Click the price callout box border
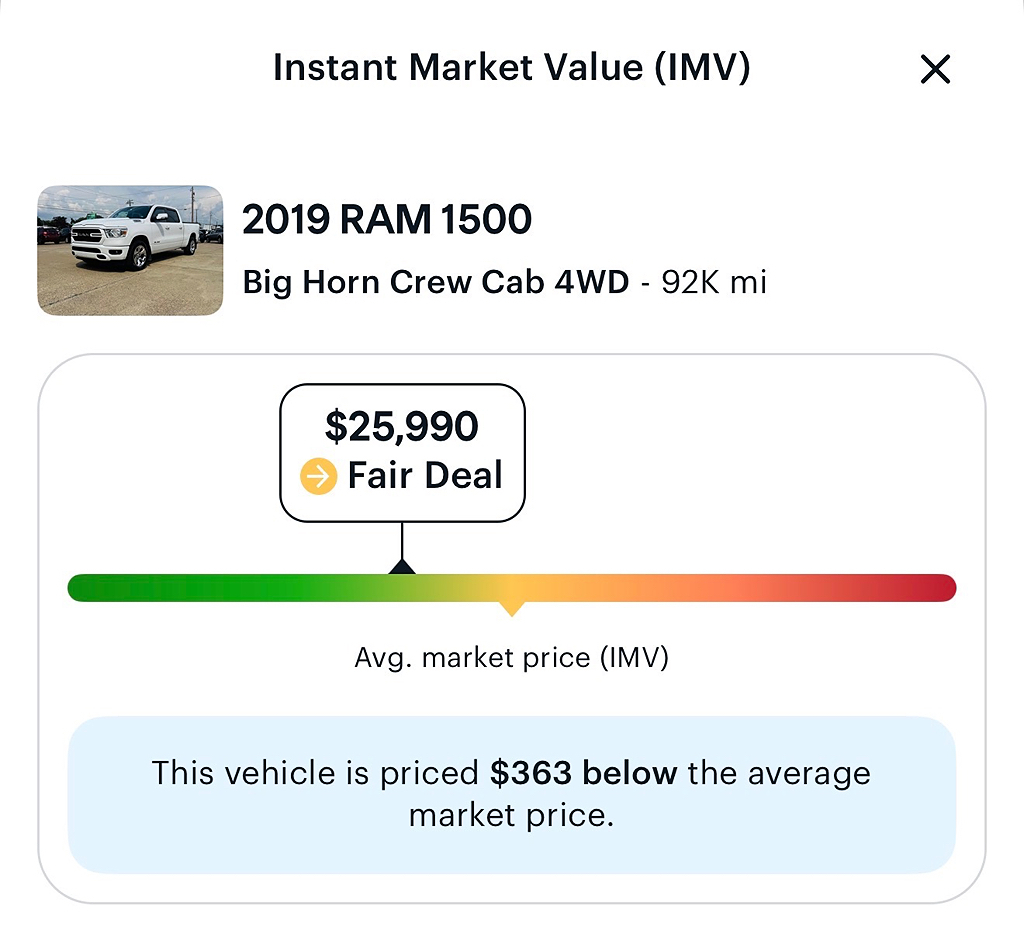This screenshot has width=1024, height=944. pyautogui.click(x=402, y=385)
